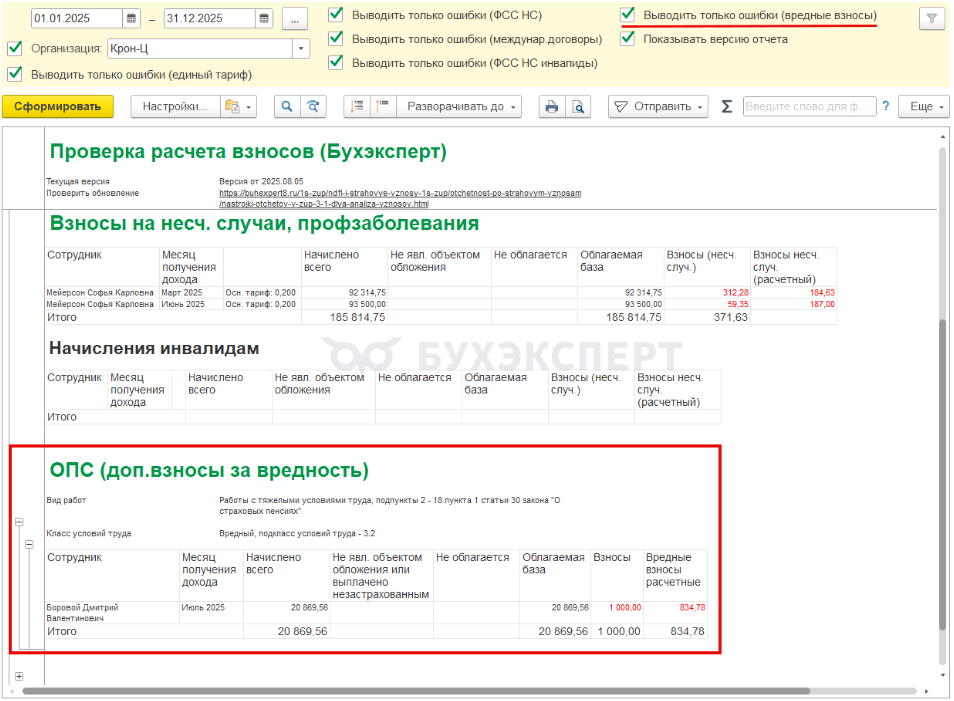
Task: Select the red value 184,63
Action: coord(822,293)
